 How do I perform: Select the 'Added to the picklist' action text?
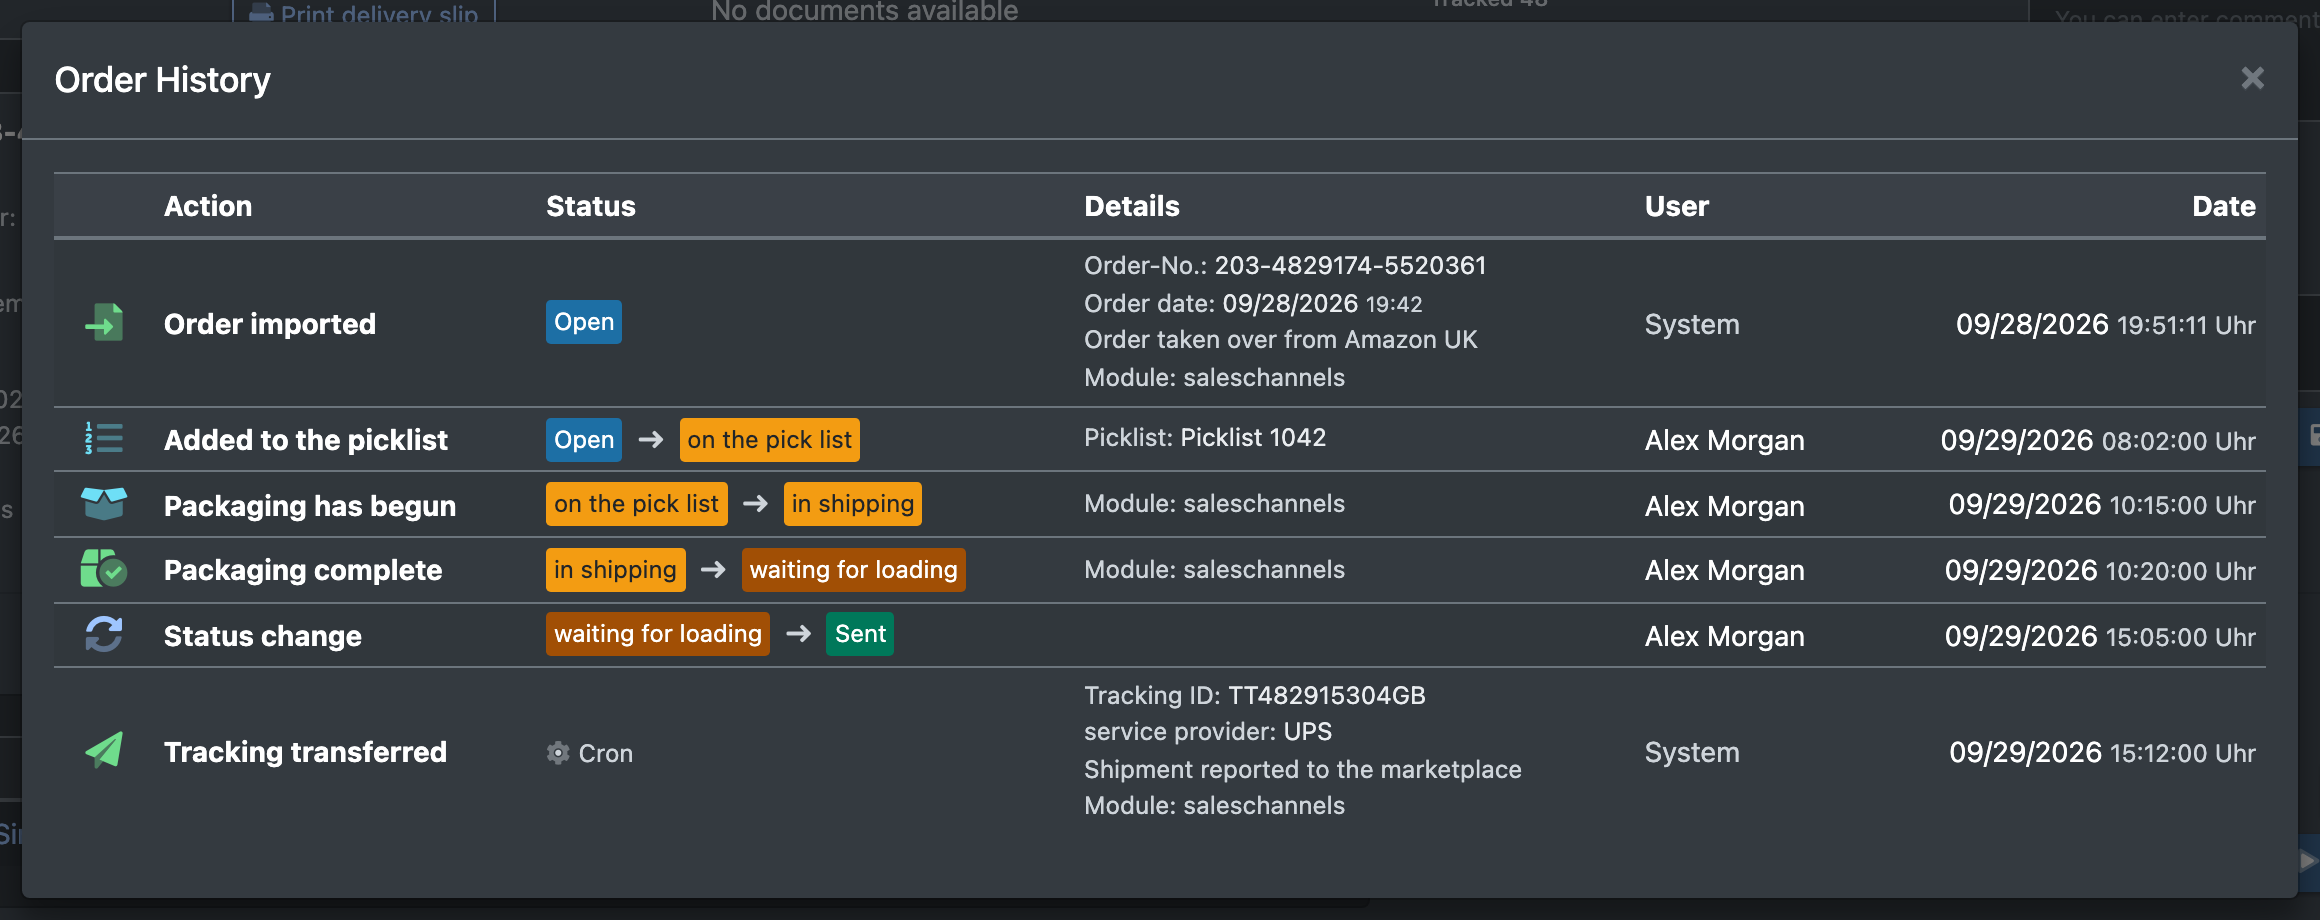click(x=306, y=440)
